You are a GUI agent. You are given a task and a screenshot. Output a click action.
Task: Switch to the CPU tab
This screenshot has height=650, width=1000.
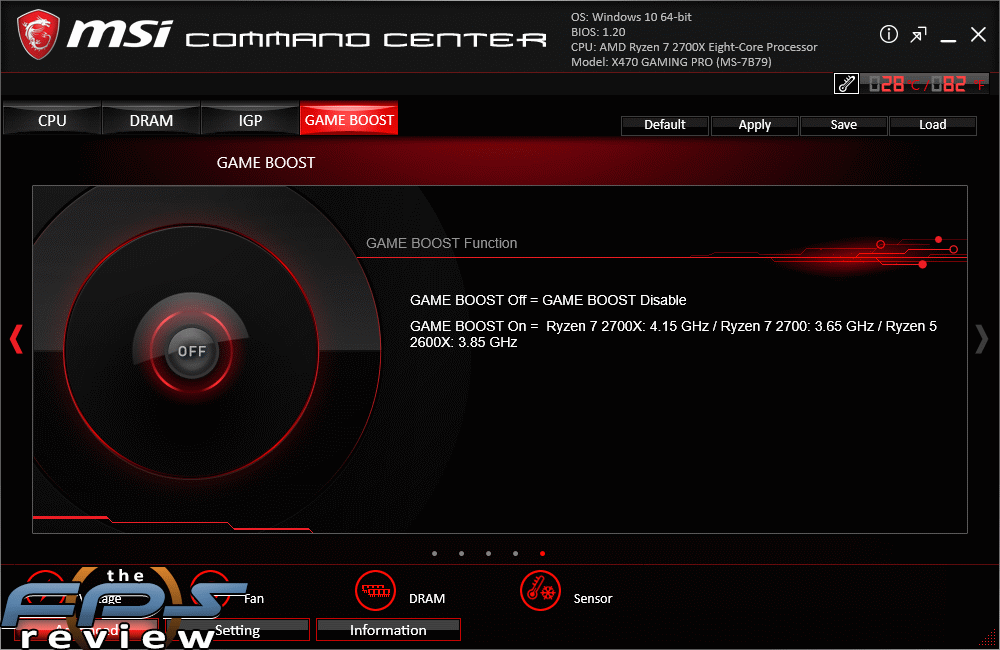pyautogui.click(x=51, y=120)
